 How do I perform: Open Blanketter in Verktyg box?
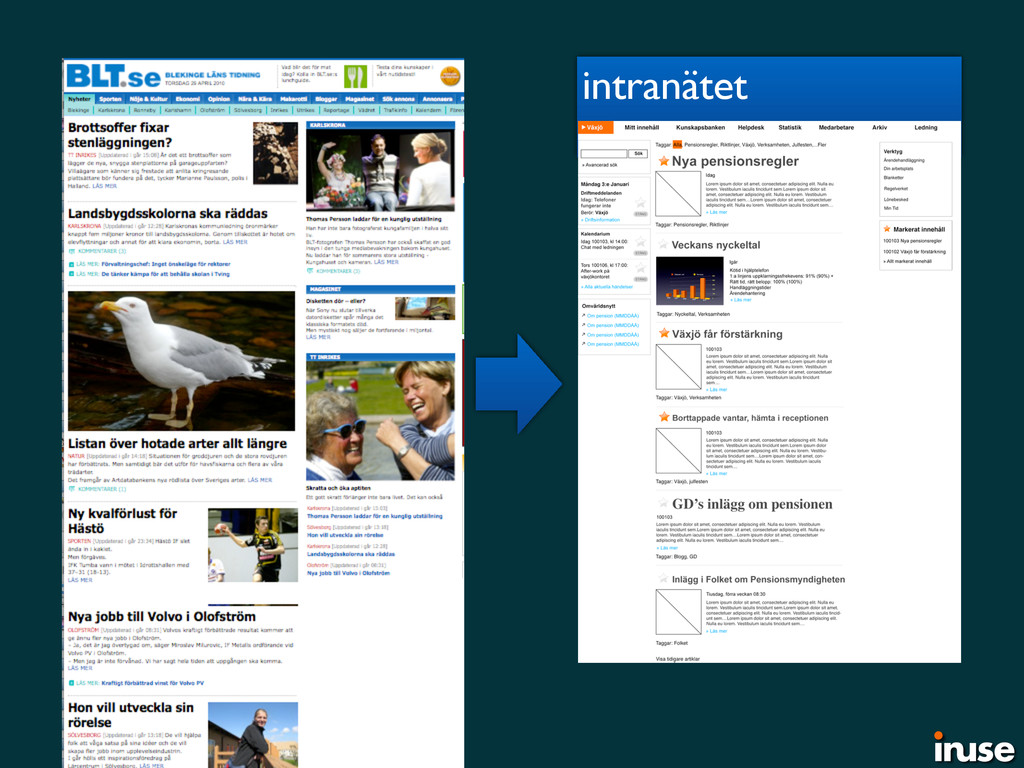893,178
